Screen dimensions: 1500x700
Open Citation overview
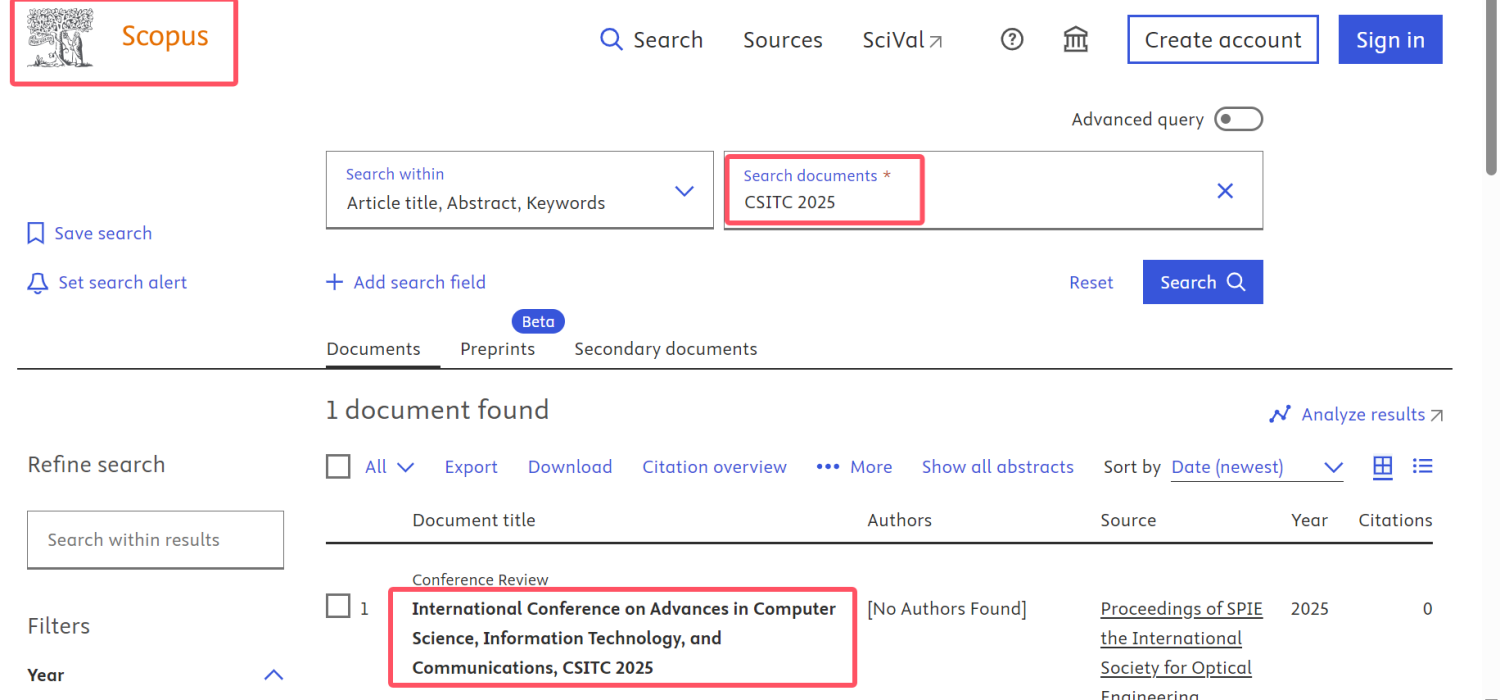pos(714,467)
